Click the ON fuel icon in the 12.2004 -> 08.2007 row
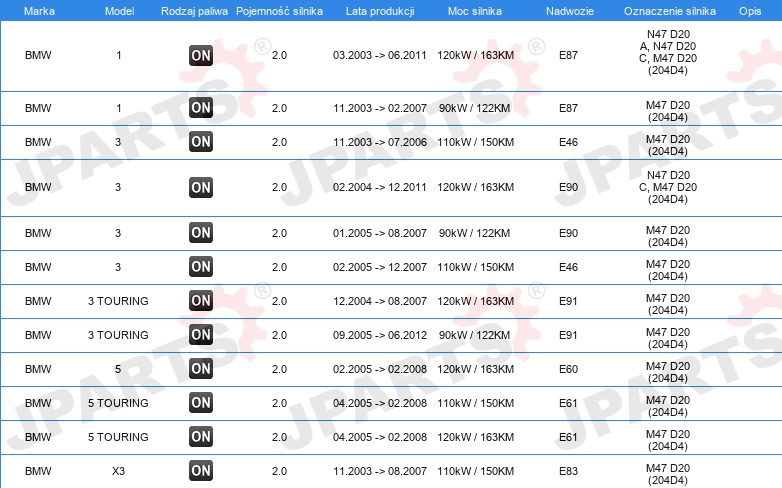Screen dimensions: 782x488 pos(201,300)
